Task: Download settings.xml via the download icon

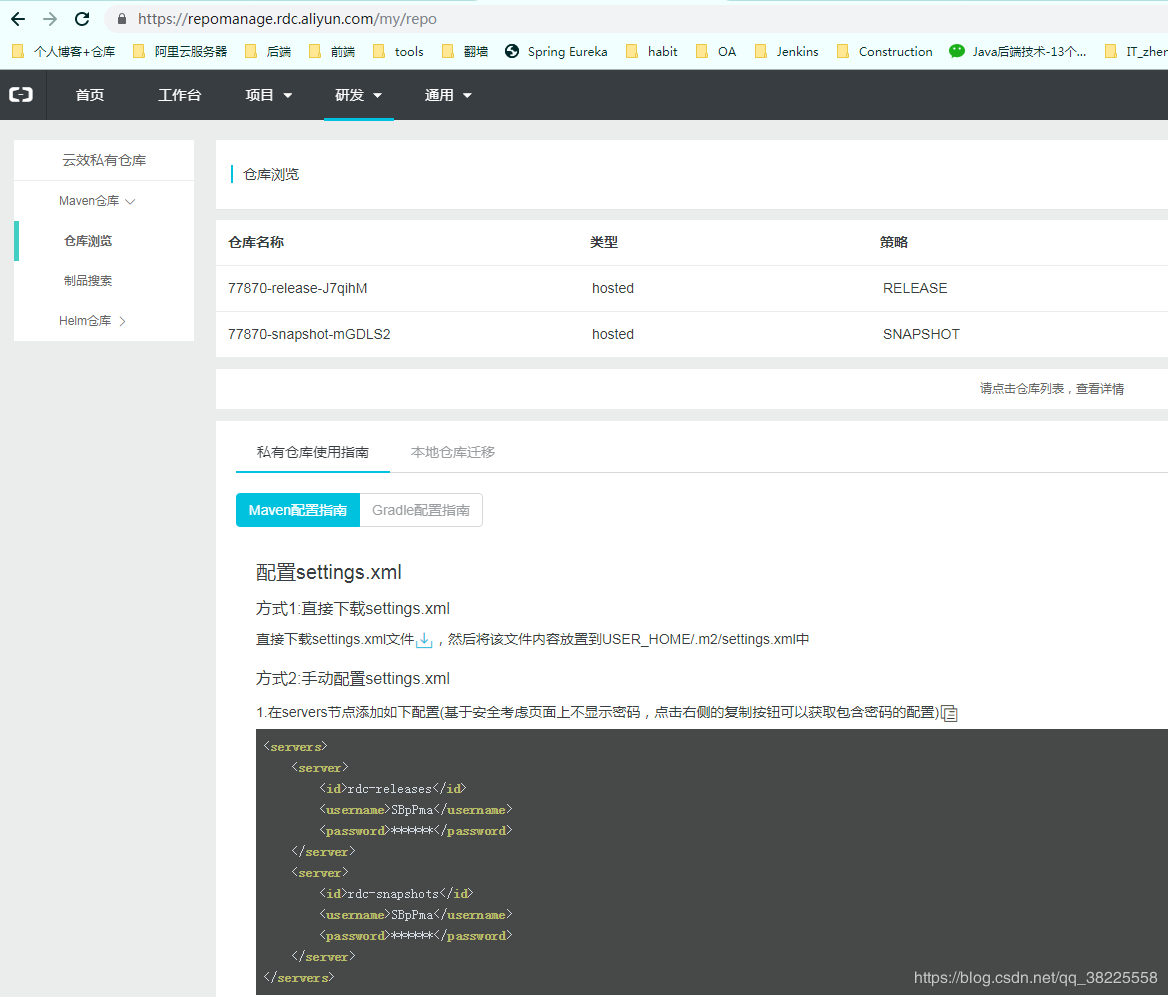Action: 424,639
